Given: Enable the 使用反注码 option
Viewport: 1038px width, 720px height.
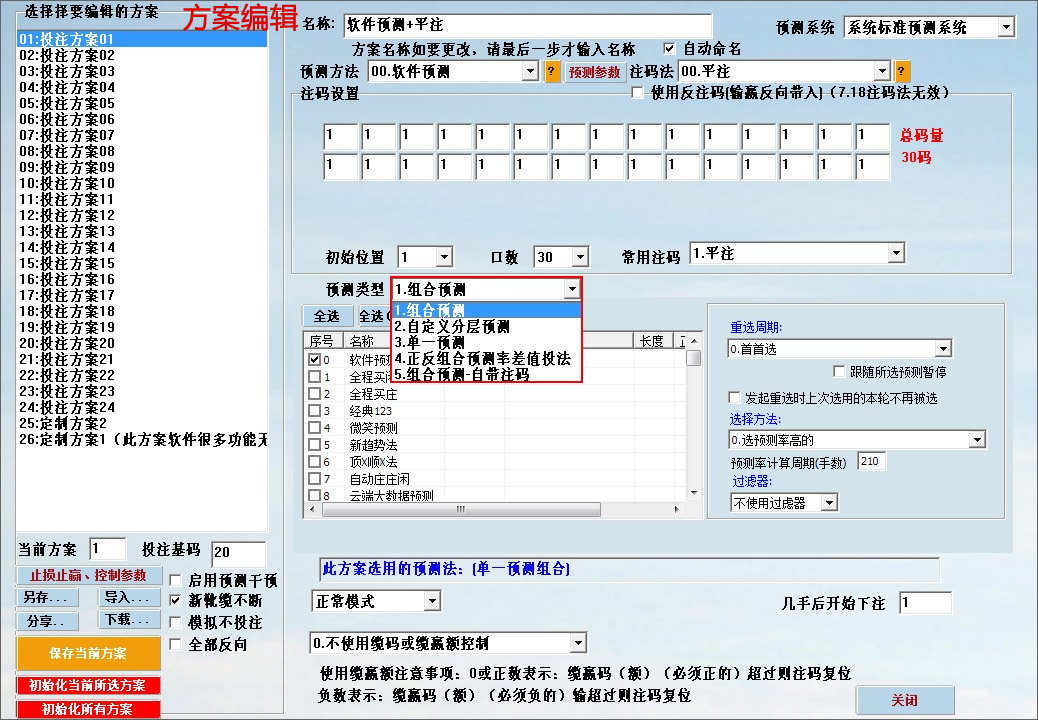Looking at the screenshot, I should pos(636,93).
